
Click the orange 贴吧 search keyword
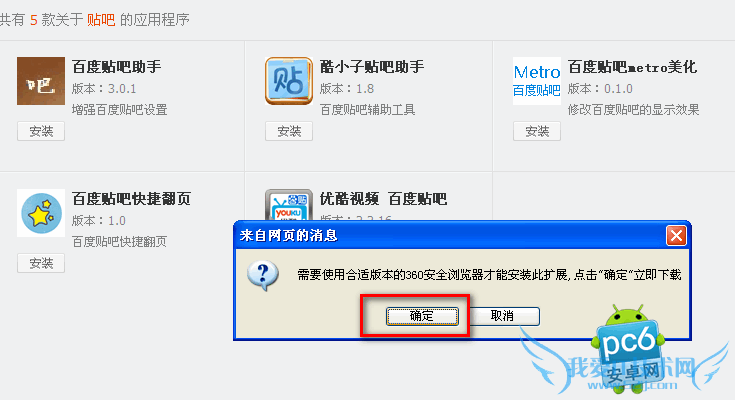pyautogui.click(x=101, y=20)
